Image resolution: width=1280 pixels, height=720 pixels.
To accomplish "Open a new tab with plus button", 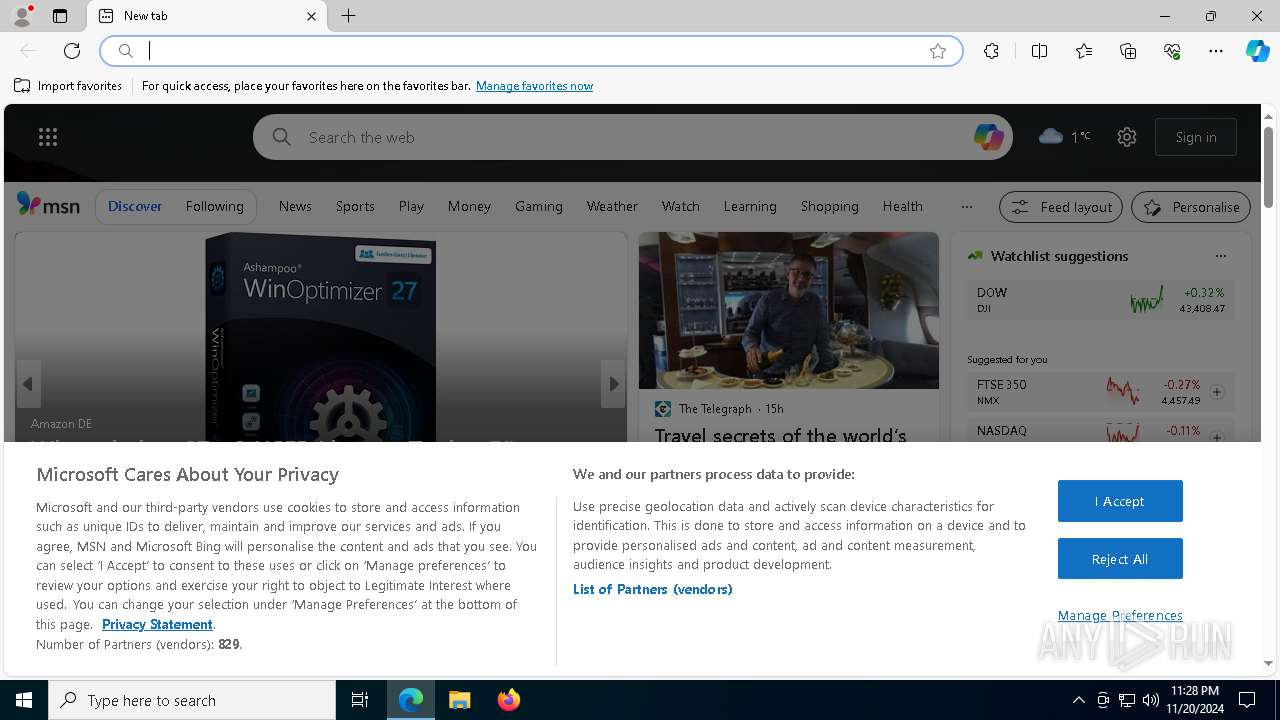I will pos(348,16).
